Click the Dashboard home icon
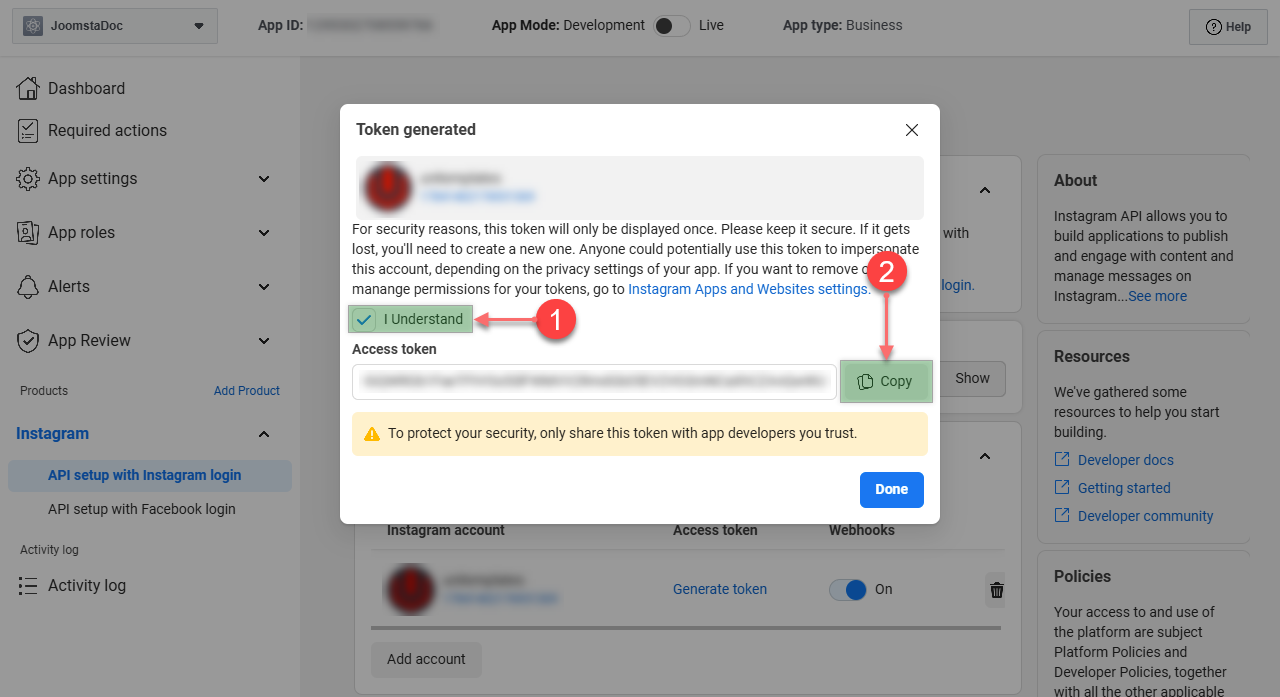Image resolution: width=1280 pixels, height=697 pixels. (x=28, y=88)
